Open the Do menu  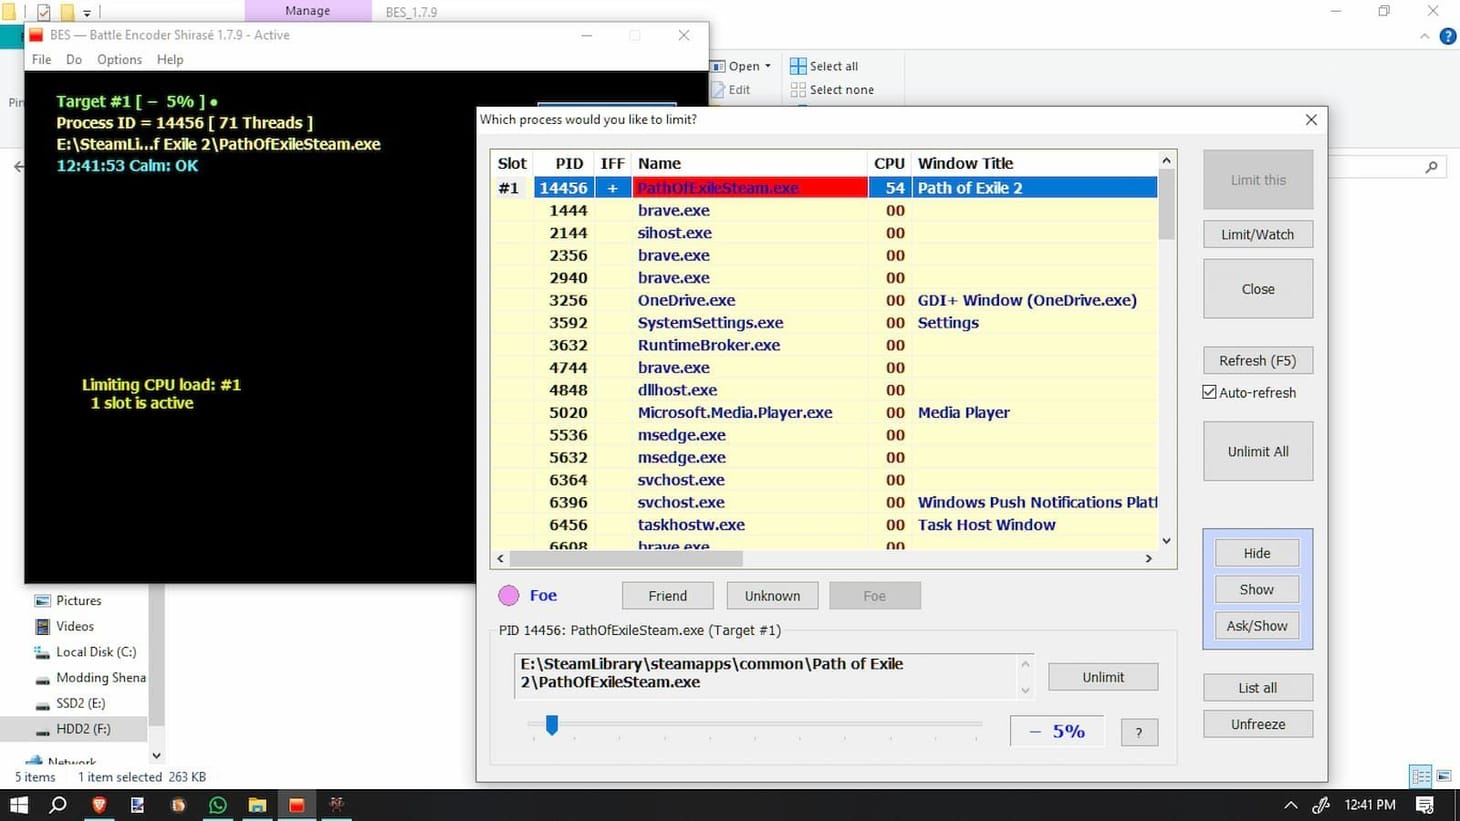[74, 59]
